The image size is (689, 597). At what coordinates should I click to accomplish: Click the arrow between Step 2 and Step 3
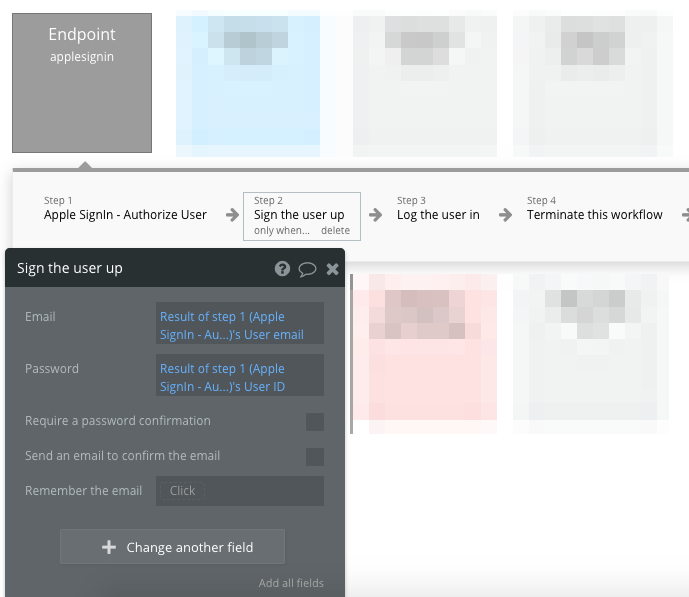click(x=375, y=215)
